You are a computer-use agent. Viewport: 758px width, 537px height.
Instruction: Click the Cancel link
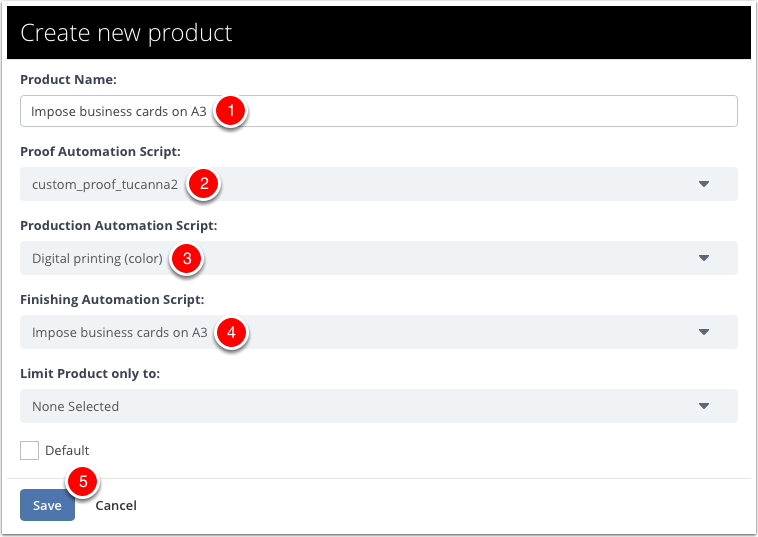(x=116, y=506)
